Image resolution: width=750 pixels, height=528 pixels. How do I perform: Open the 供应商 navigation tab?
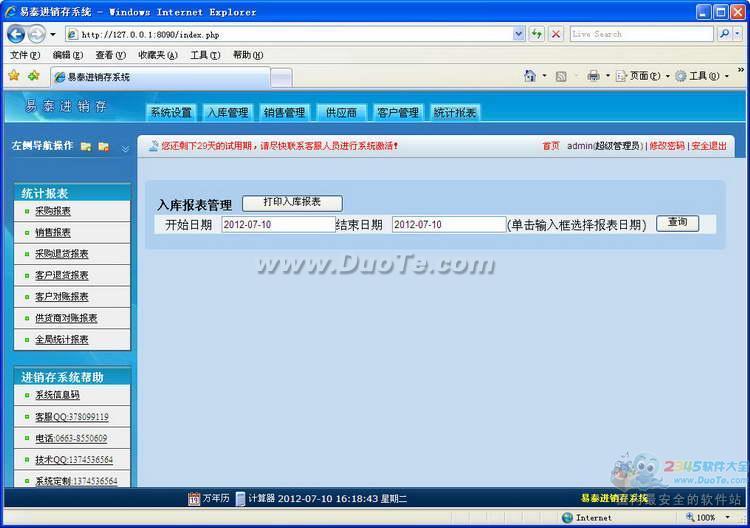tap(341, 112)
